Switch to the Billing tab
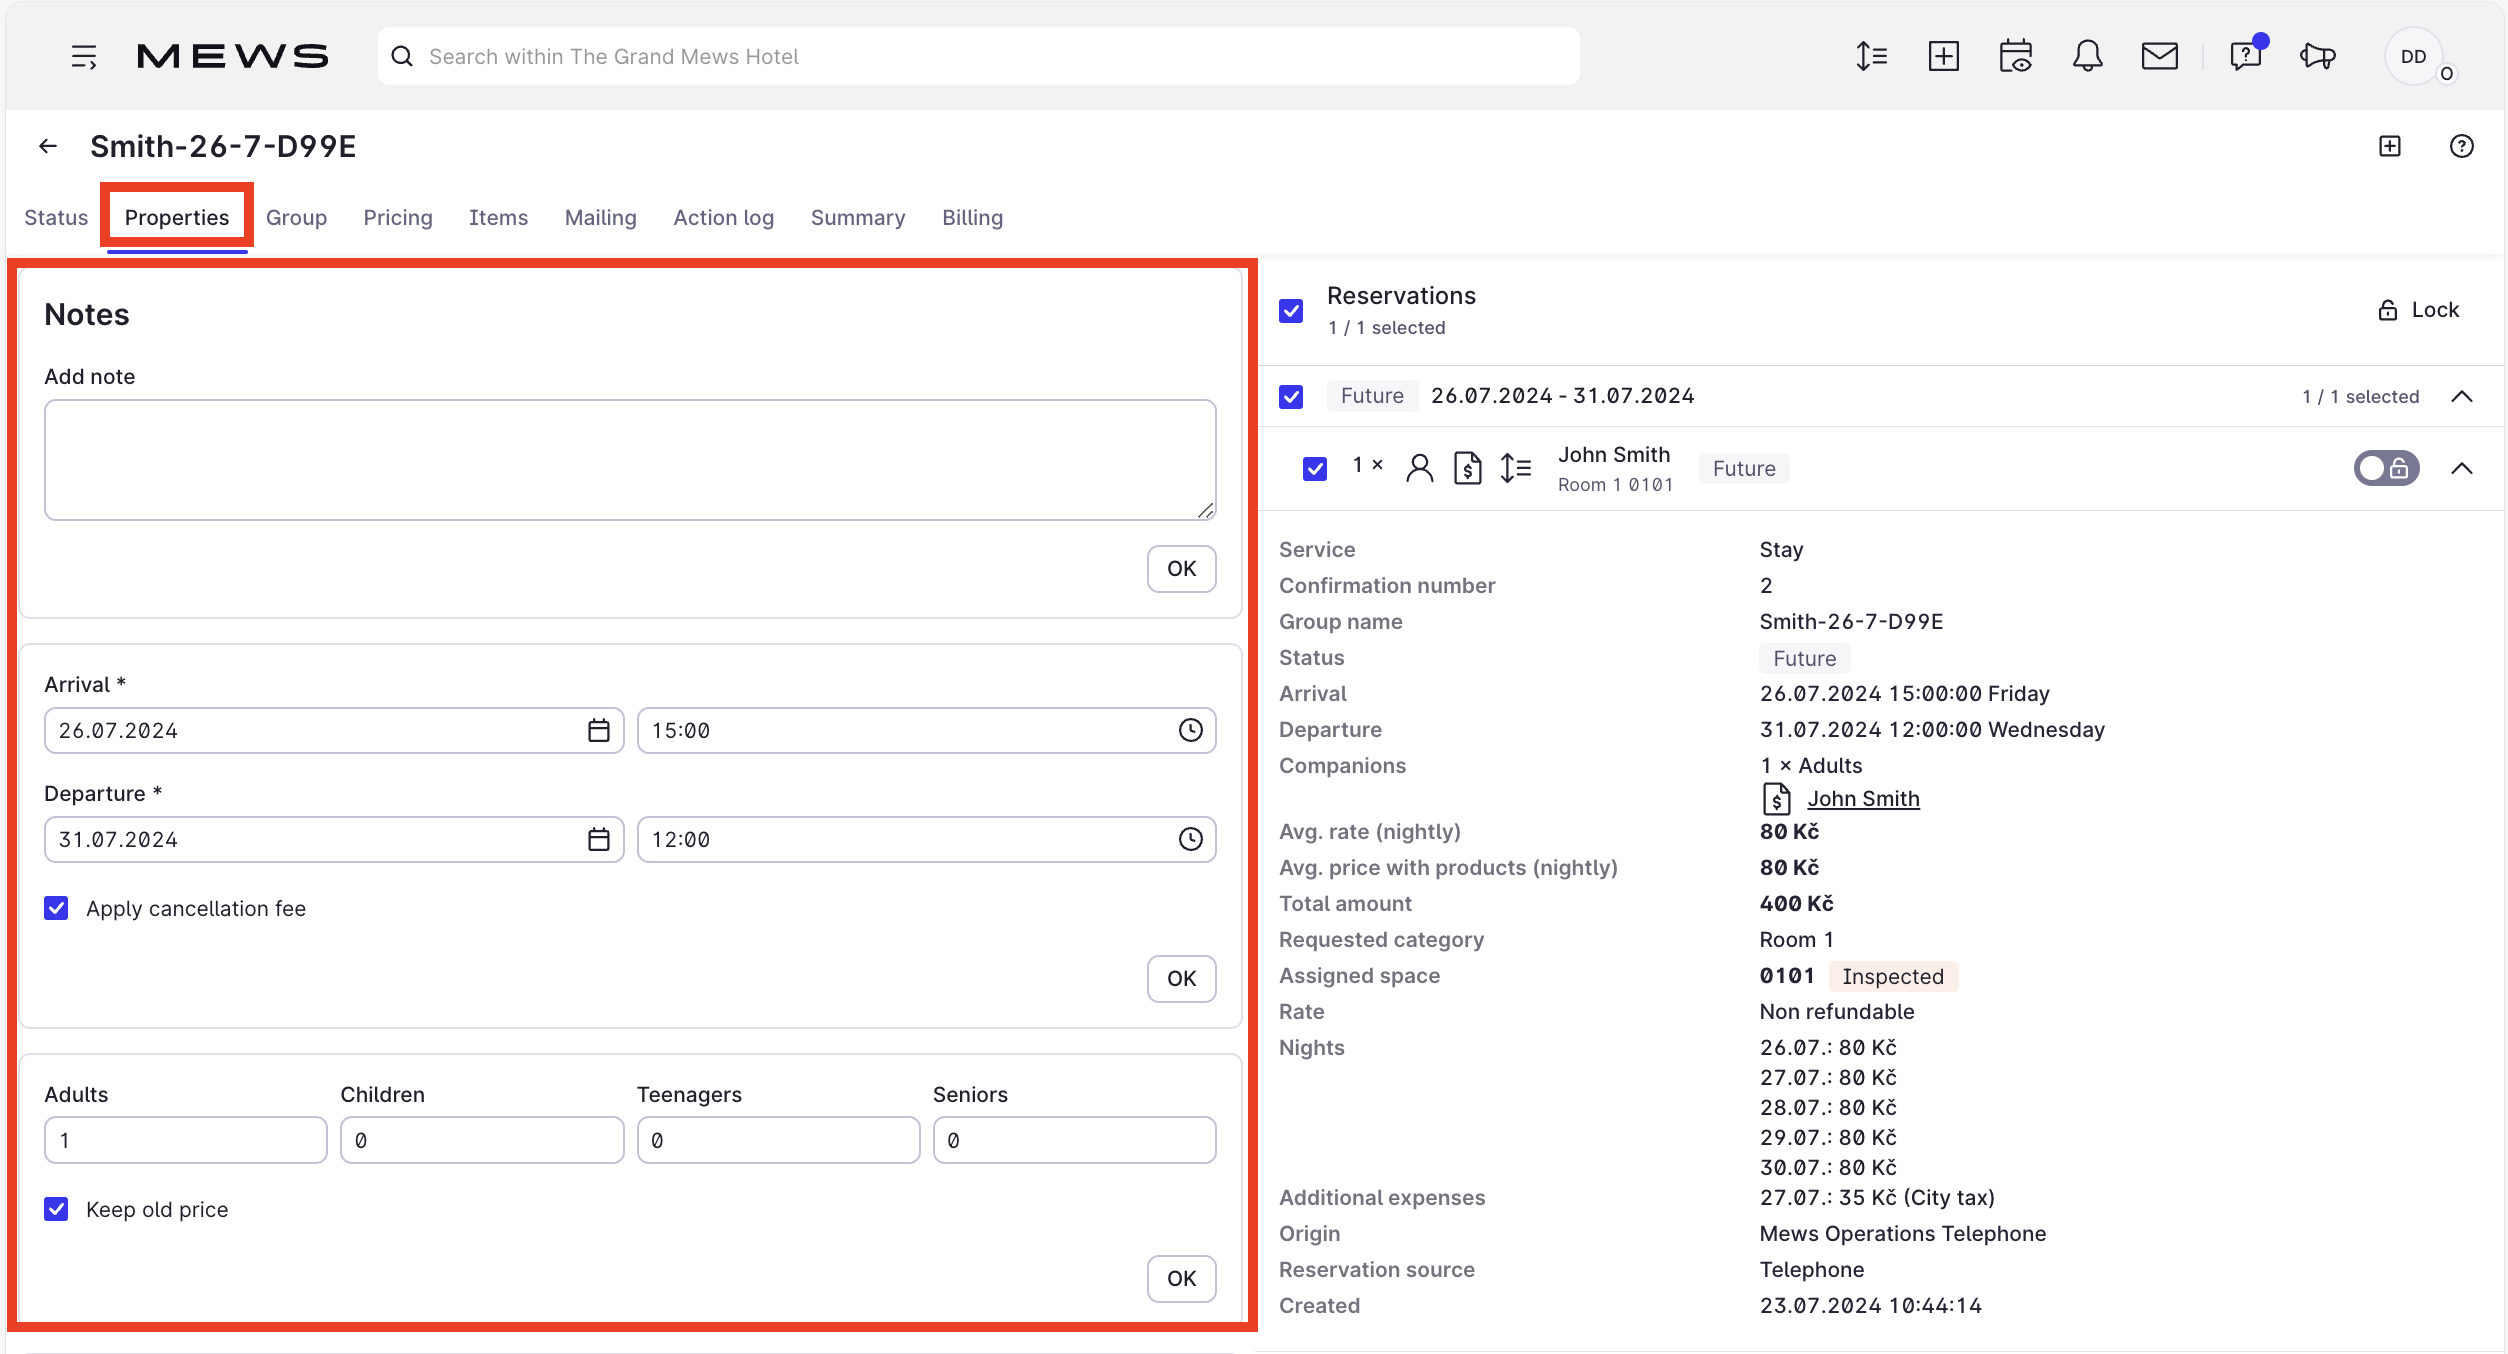The width and height of the screenshot is (2508, 1354). point(971,217)
